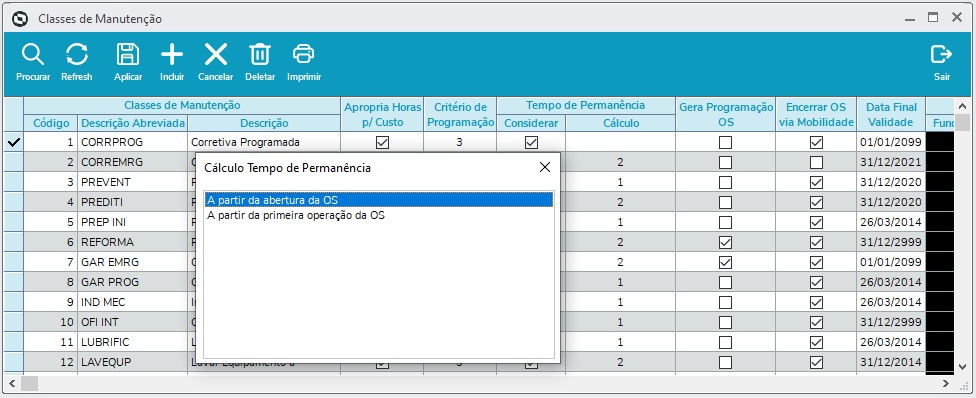The image size is (976, 398).
Task: Click the horizontal scrollbar thumb
Action: [29, 383]
